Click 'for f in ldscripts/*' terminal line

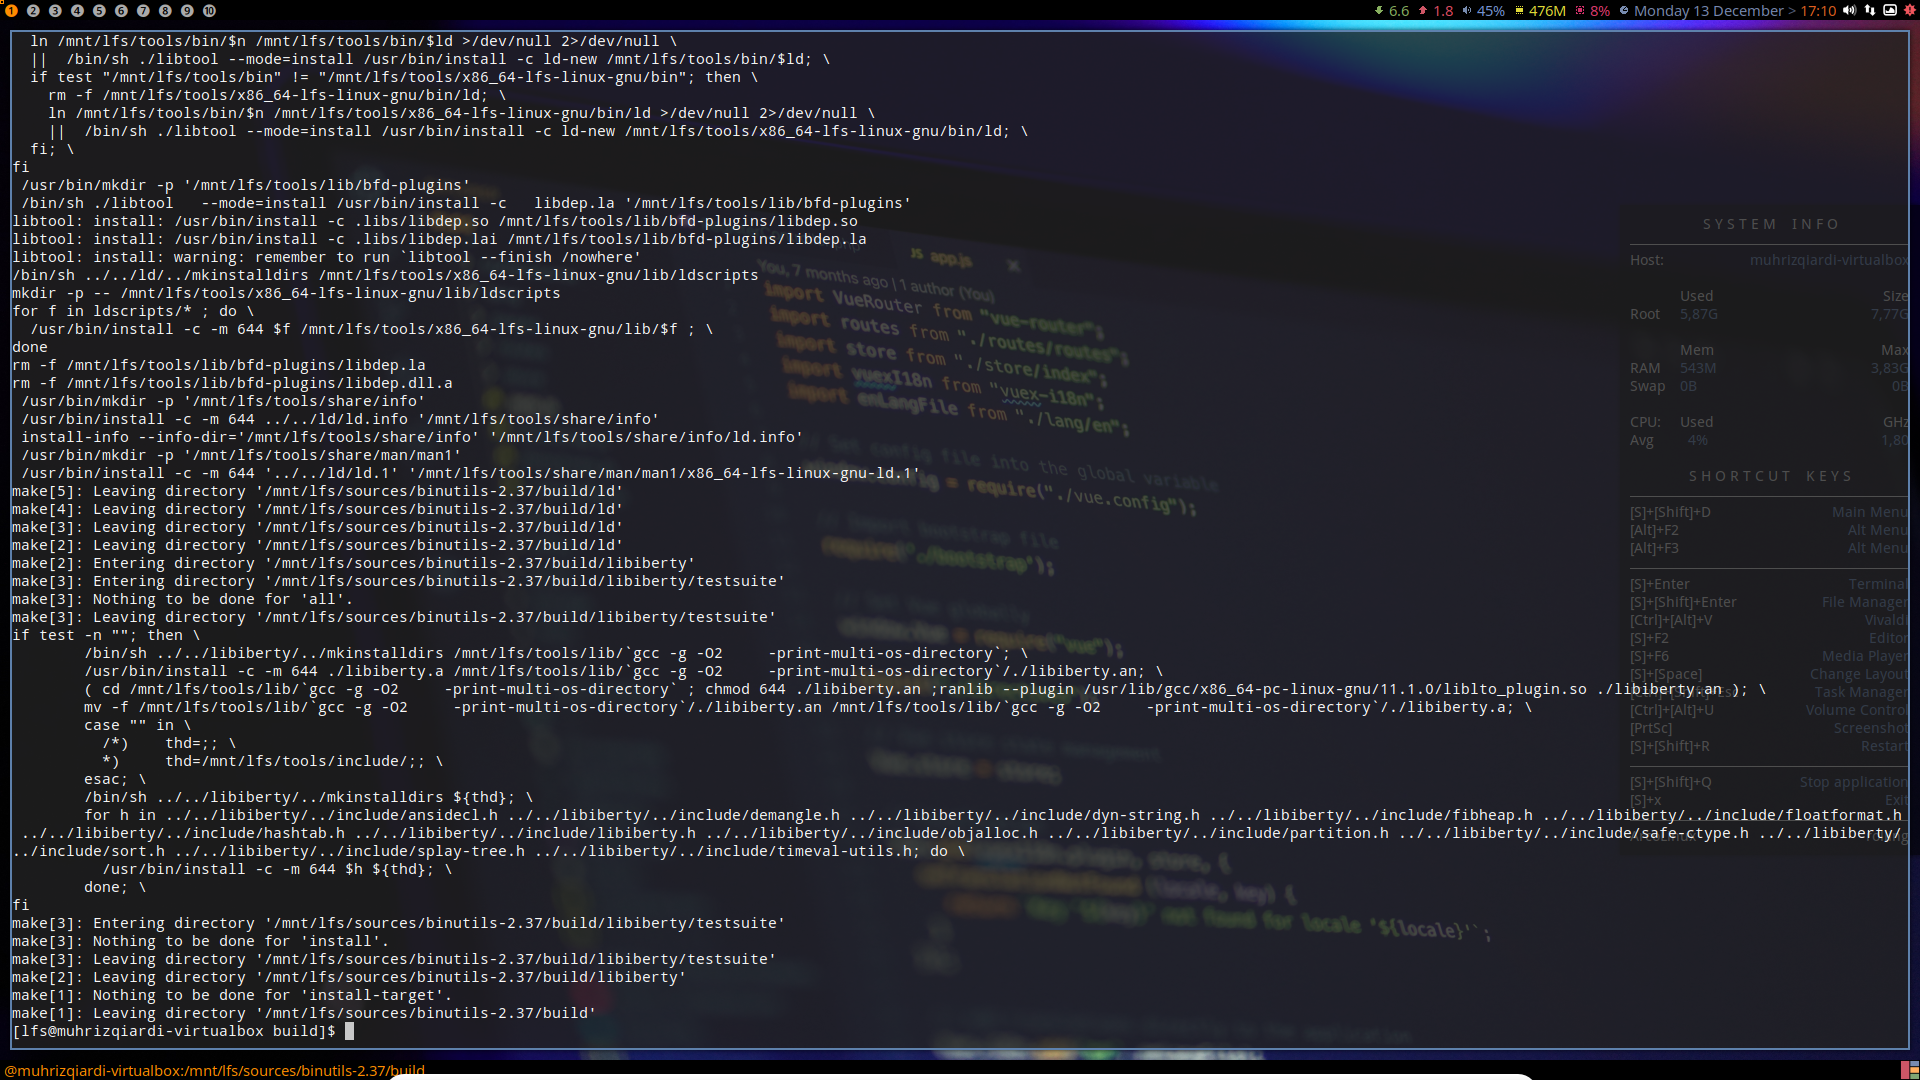pos(133,311)
